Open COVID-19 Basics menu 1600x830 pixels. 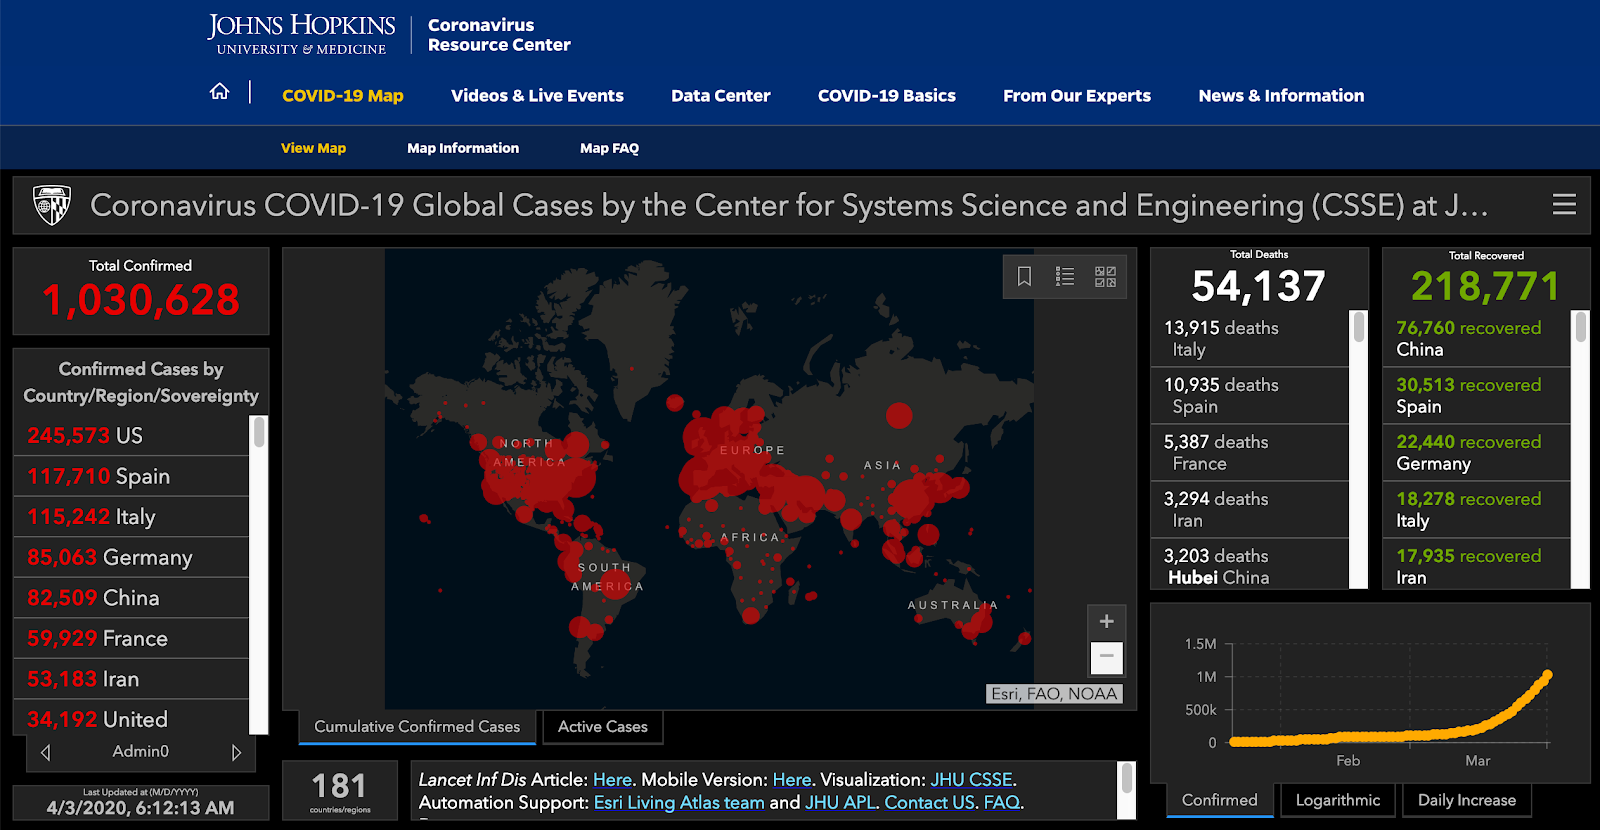[887, 96]
